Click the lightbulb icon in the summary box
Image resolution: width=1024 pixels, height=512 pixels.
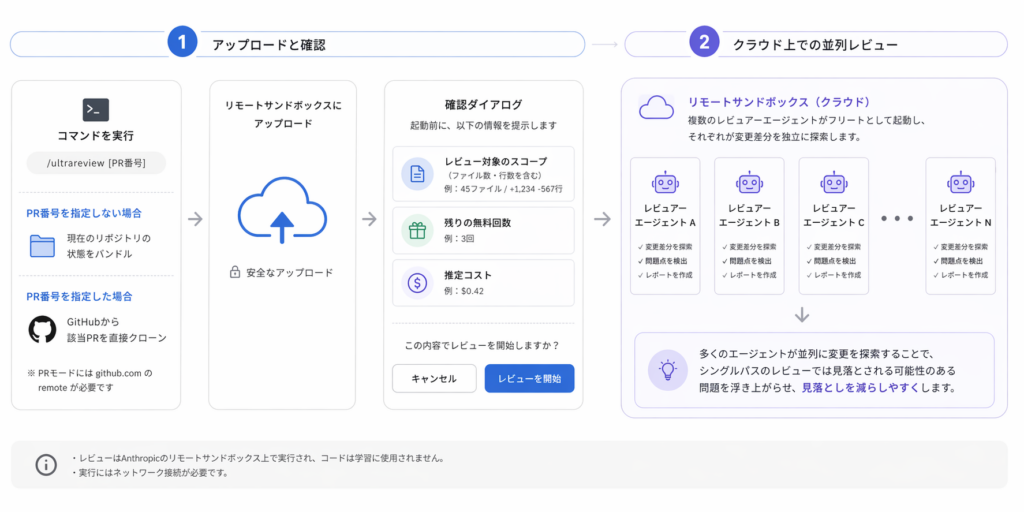(x=665, y=369)
